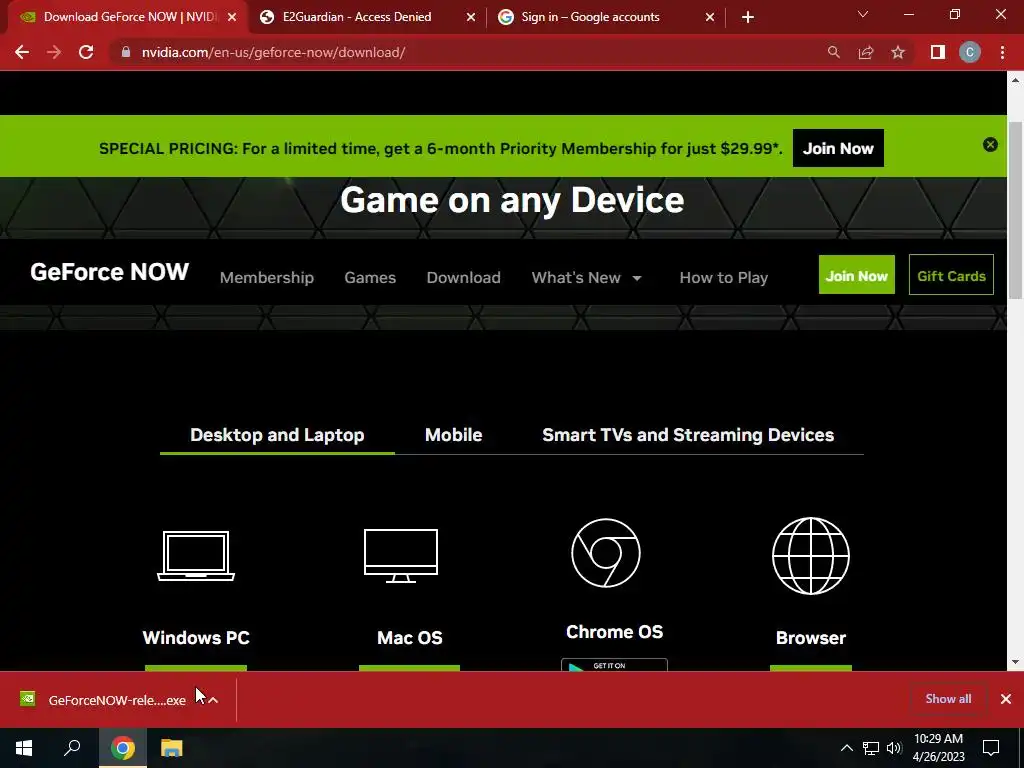Image resolution: width=1024 pixels, height=768 pixels.
Task: Dismiss the special pricing banner
Action: [x=990, y=144]
